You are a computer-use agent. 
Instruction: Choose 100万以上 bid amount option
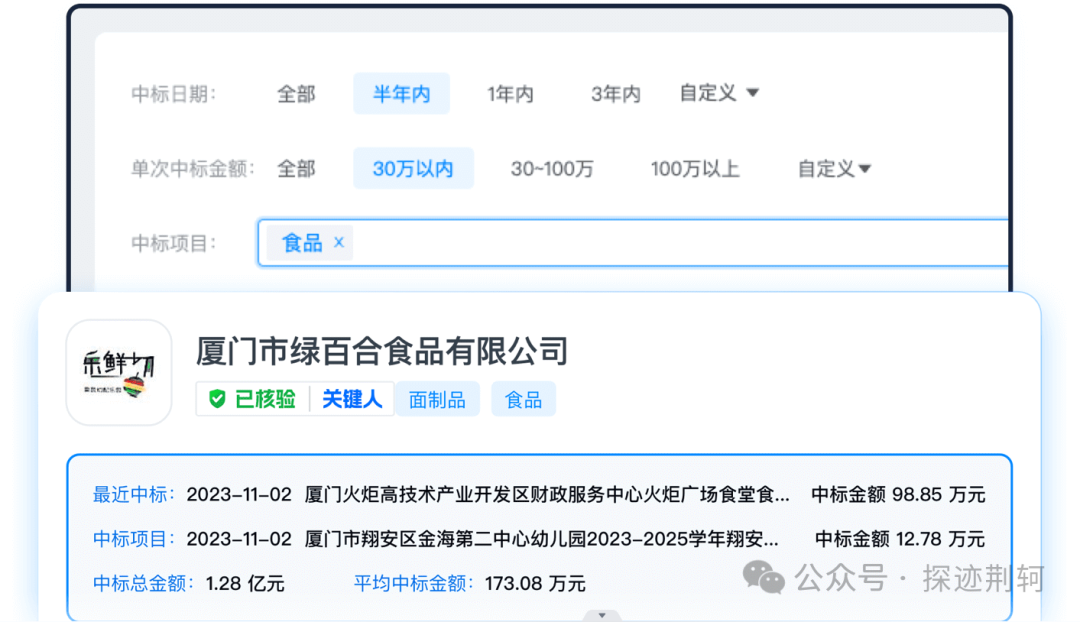pos(695,169)
